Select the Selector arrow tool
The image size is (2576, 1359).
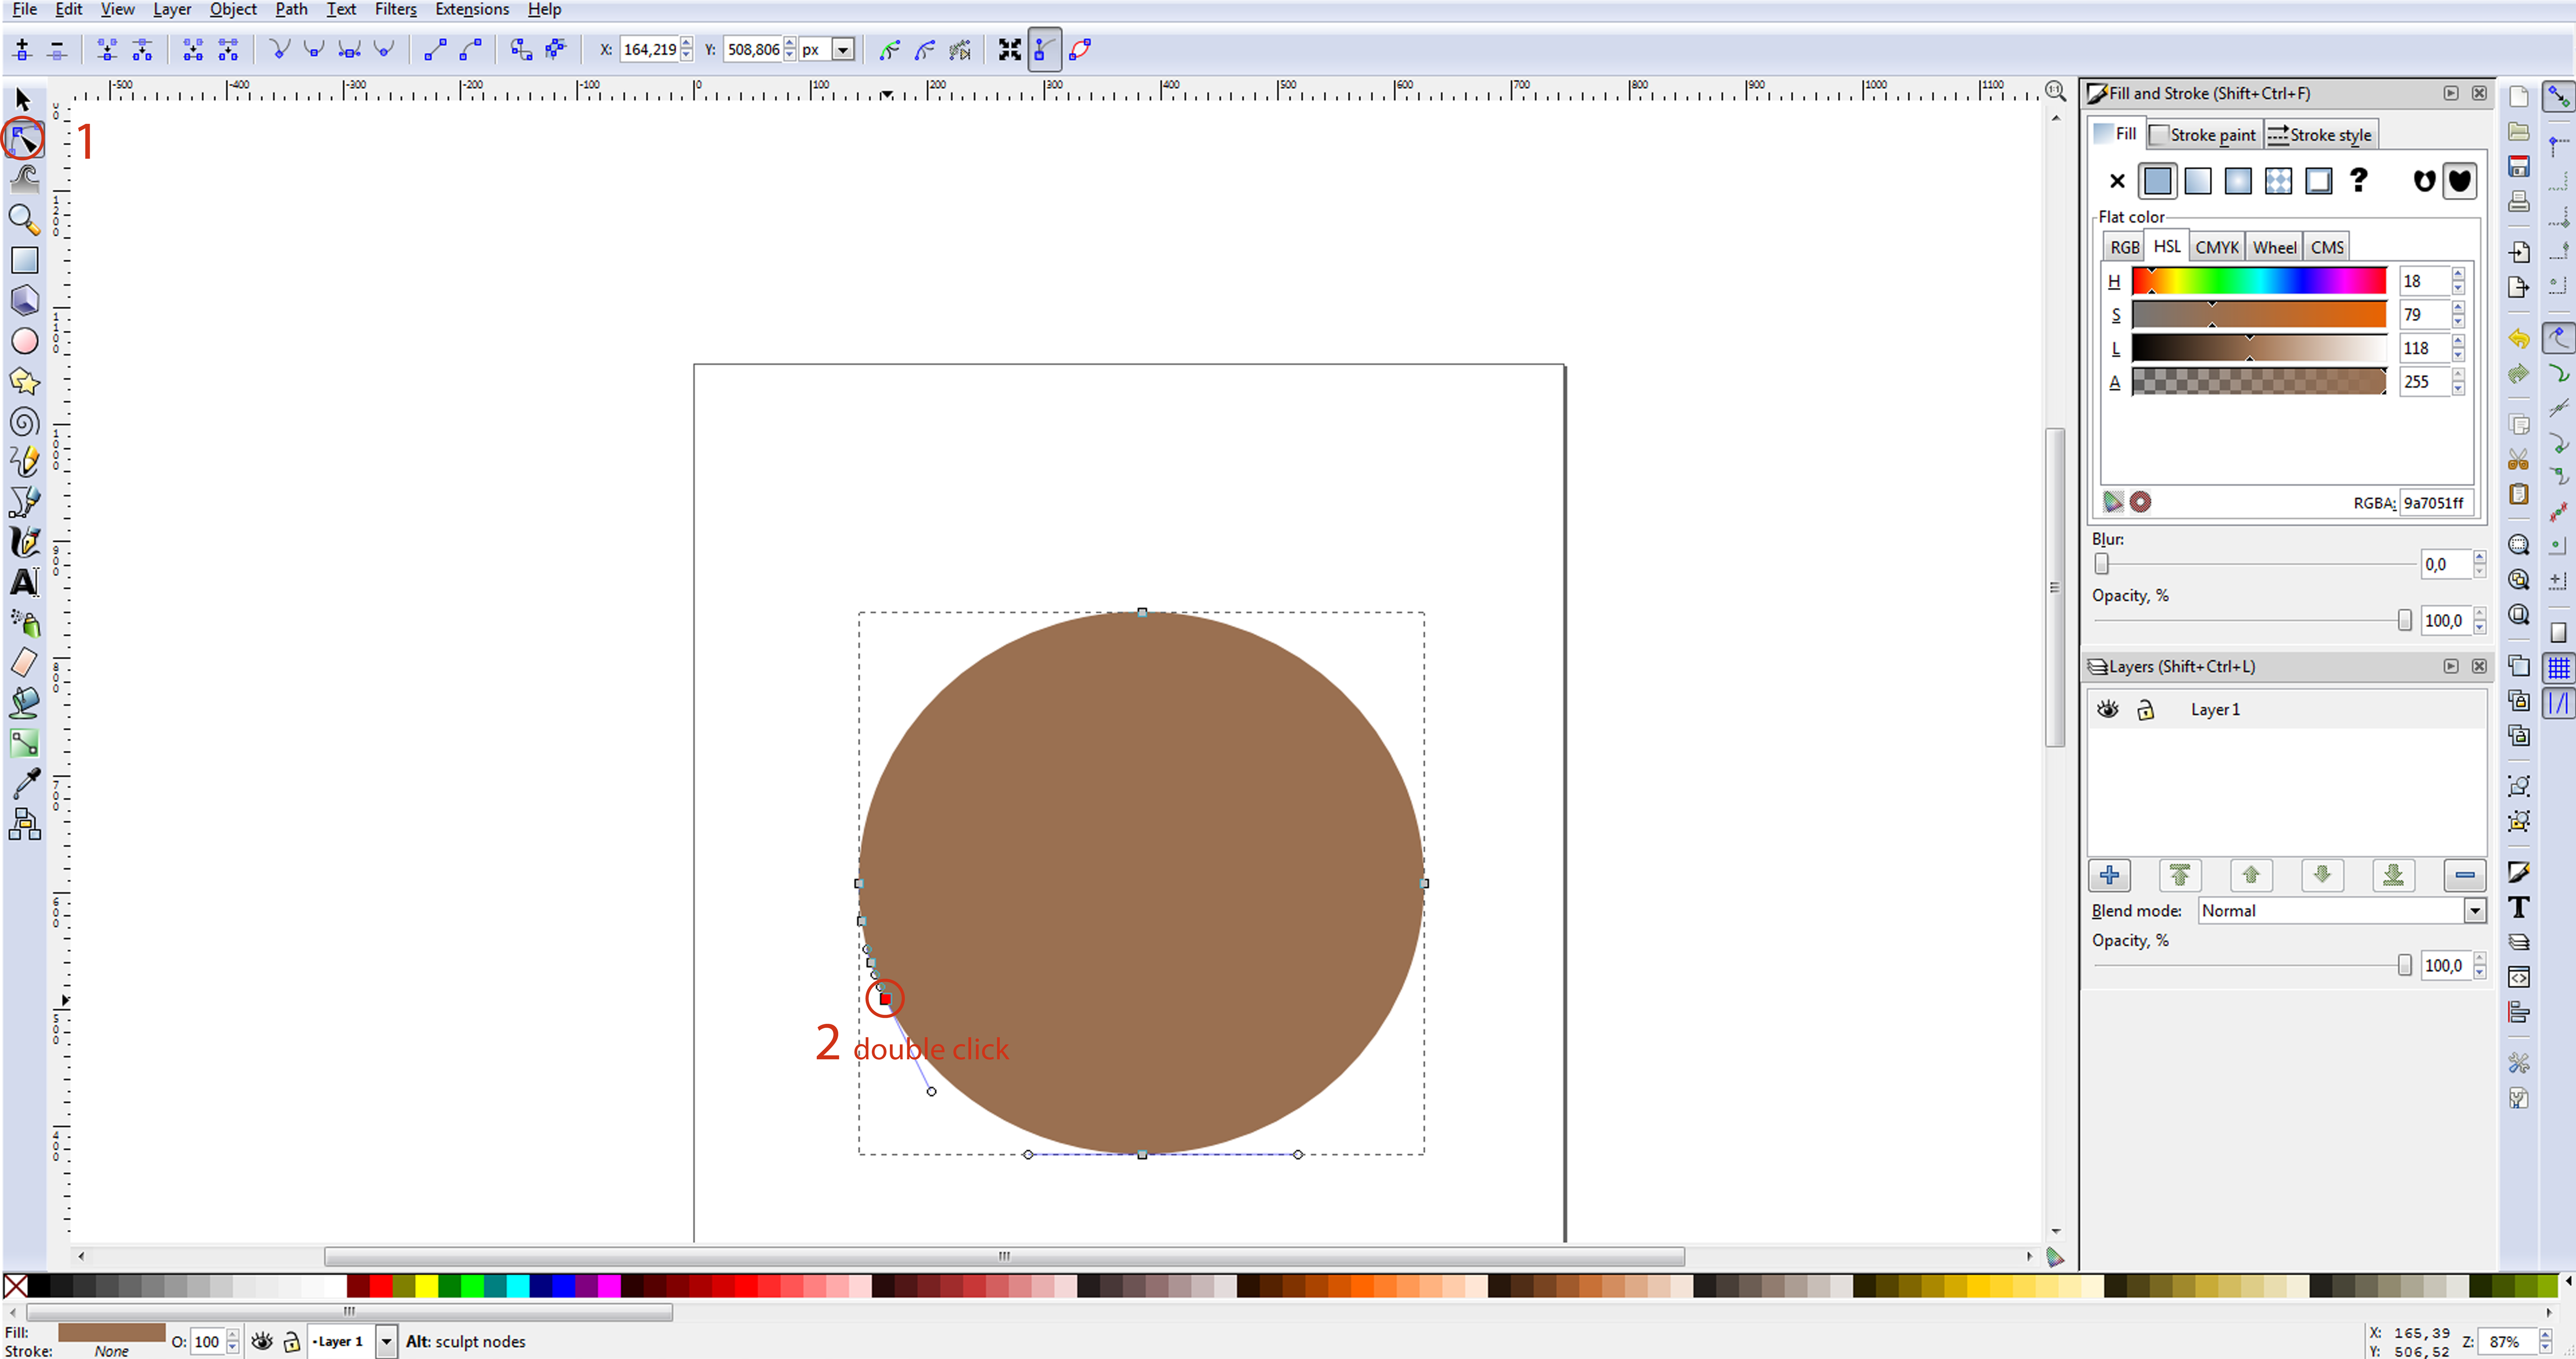[x=23, y=99]
